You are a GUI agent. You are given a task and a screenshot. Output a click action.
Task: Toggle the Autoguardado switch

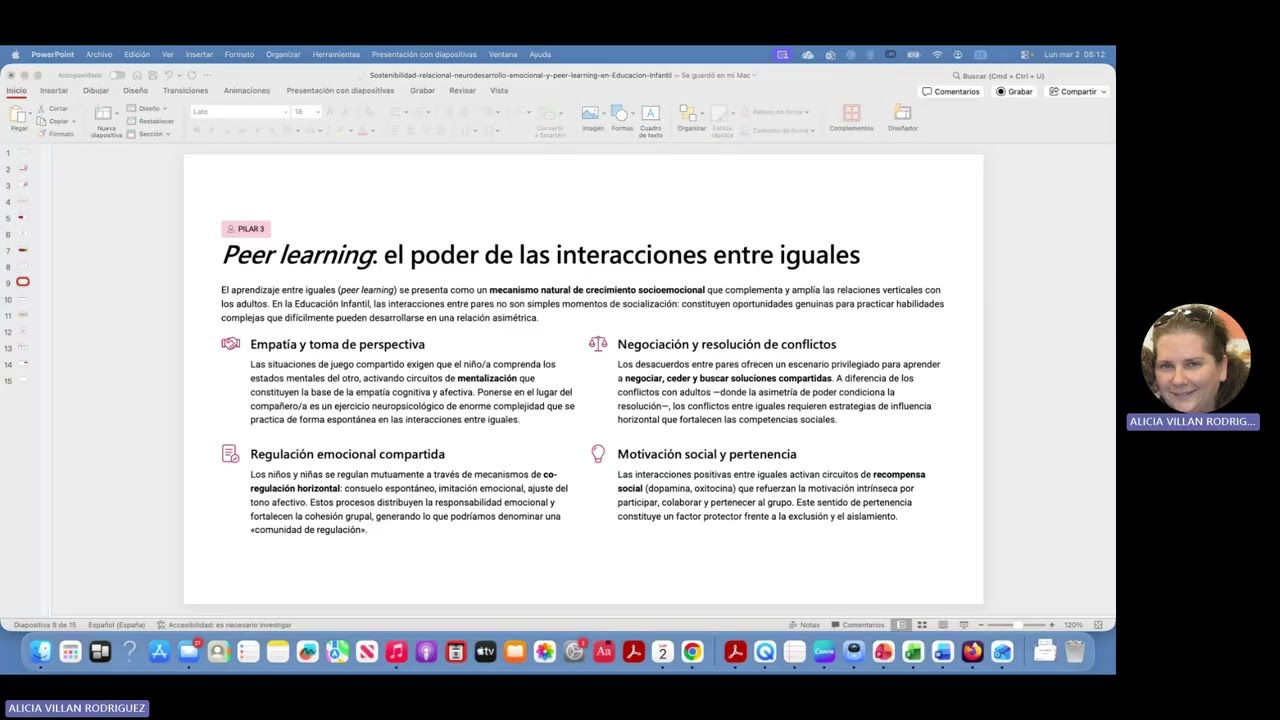click(117, 75)
